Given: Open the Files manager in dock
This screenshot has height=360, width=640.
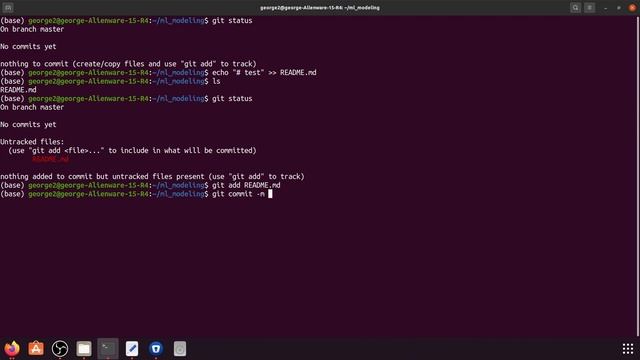Looking at the screenshot, I should (84, 349).
